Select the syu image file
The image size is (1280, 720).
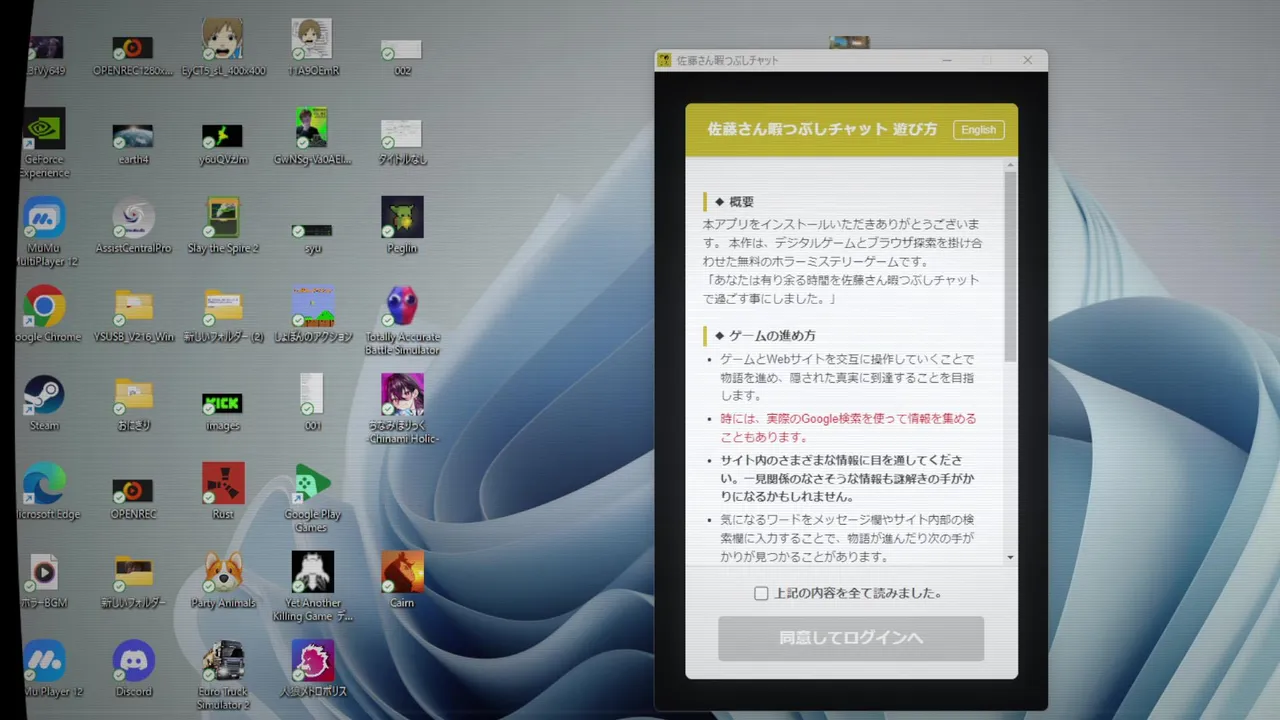(312, 231)
